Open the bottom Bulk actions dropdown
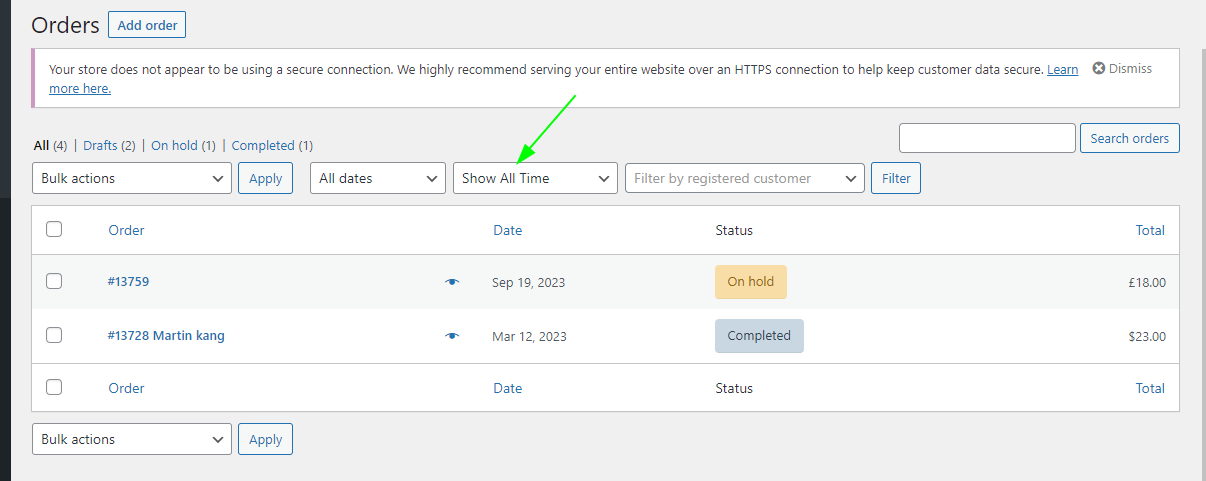This screenshot has width=1206, height=481. (x=132, y=439)
